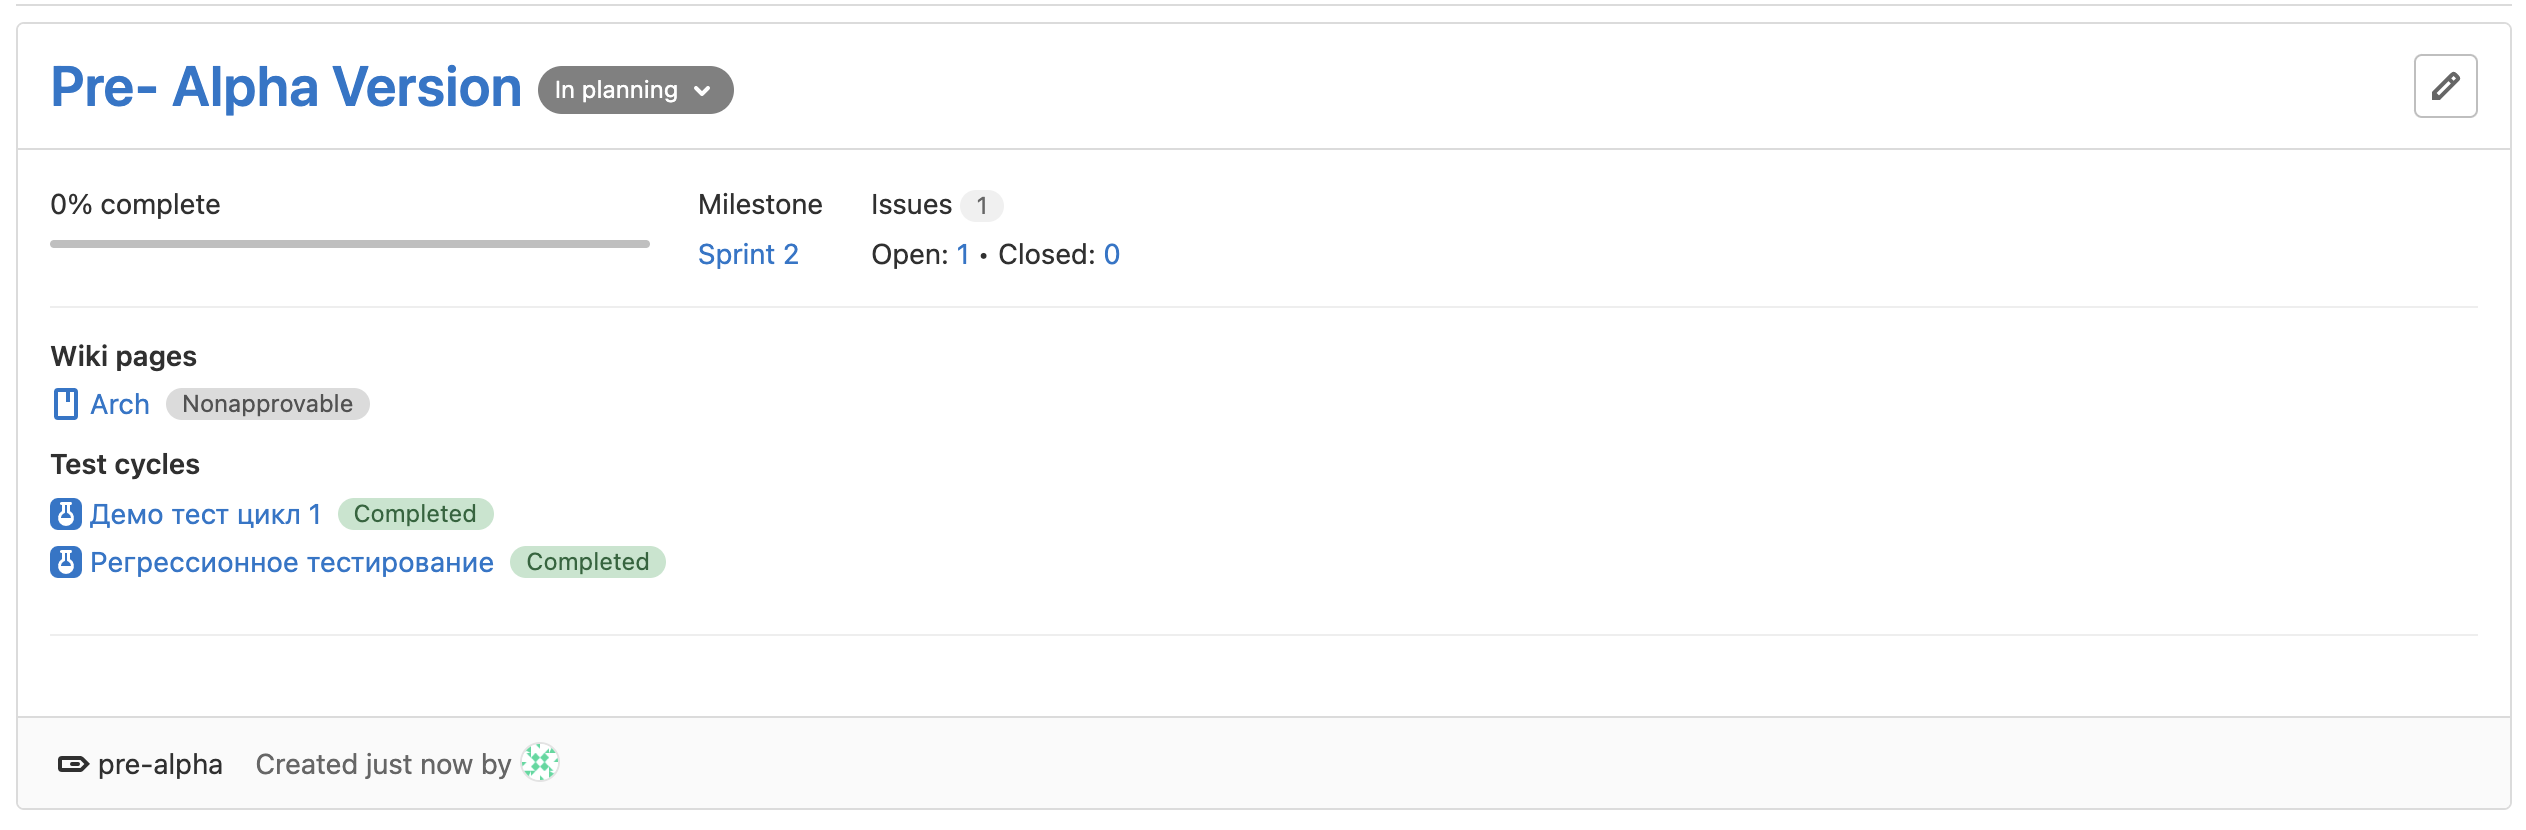
Task: Click the closed issues count link
Action: [x=1111, y=255]
